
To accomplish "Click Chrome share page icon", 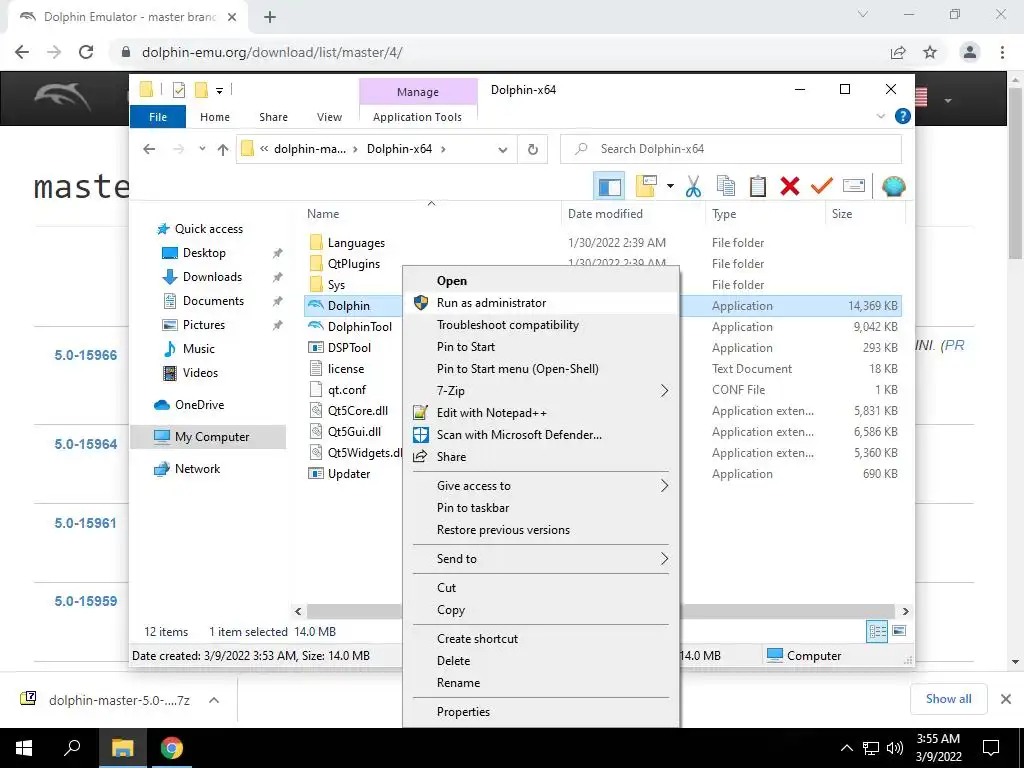I will (898, 52).
